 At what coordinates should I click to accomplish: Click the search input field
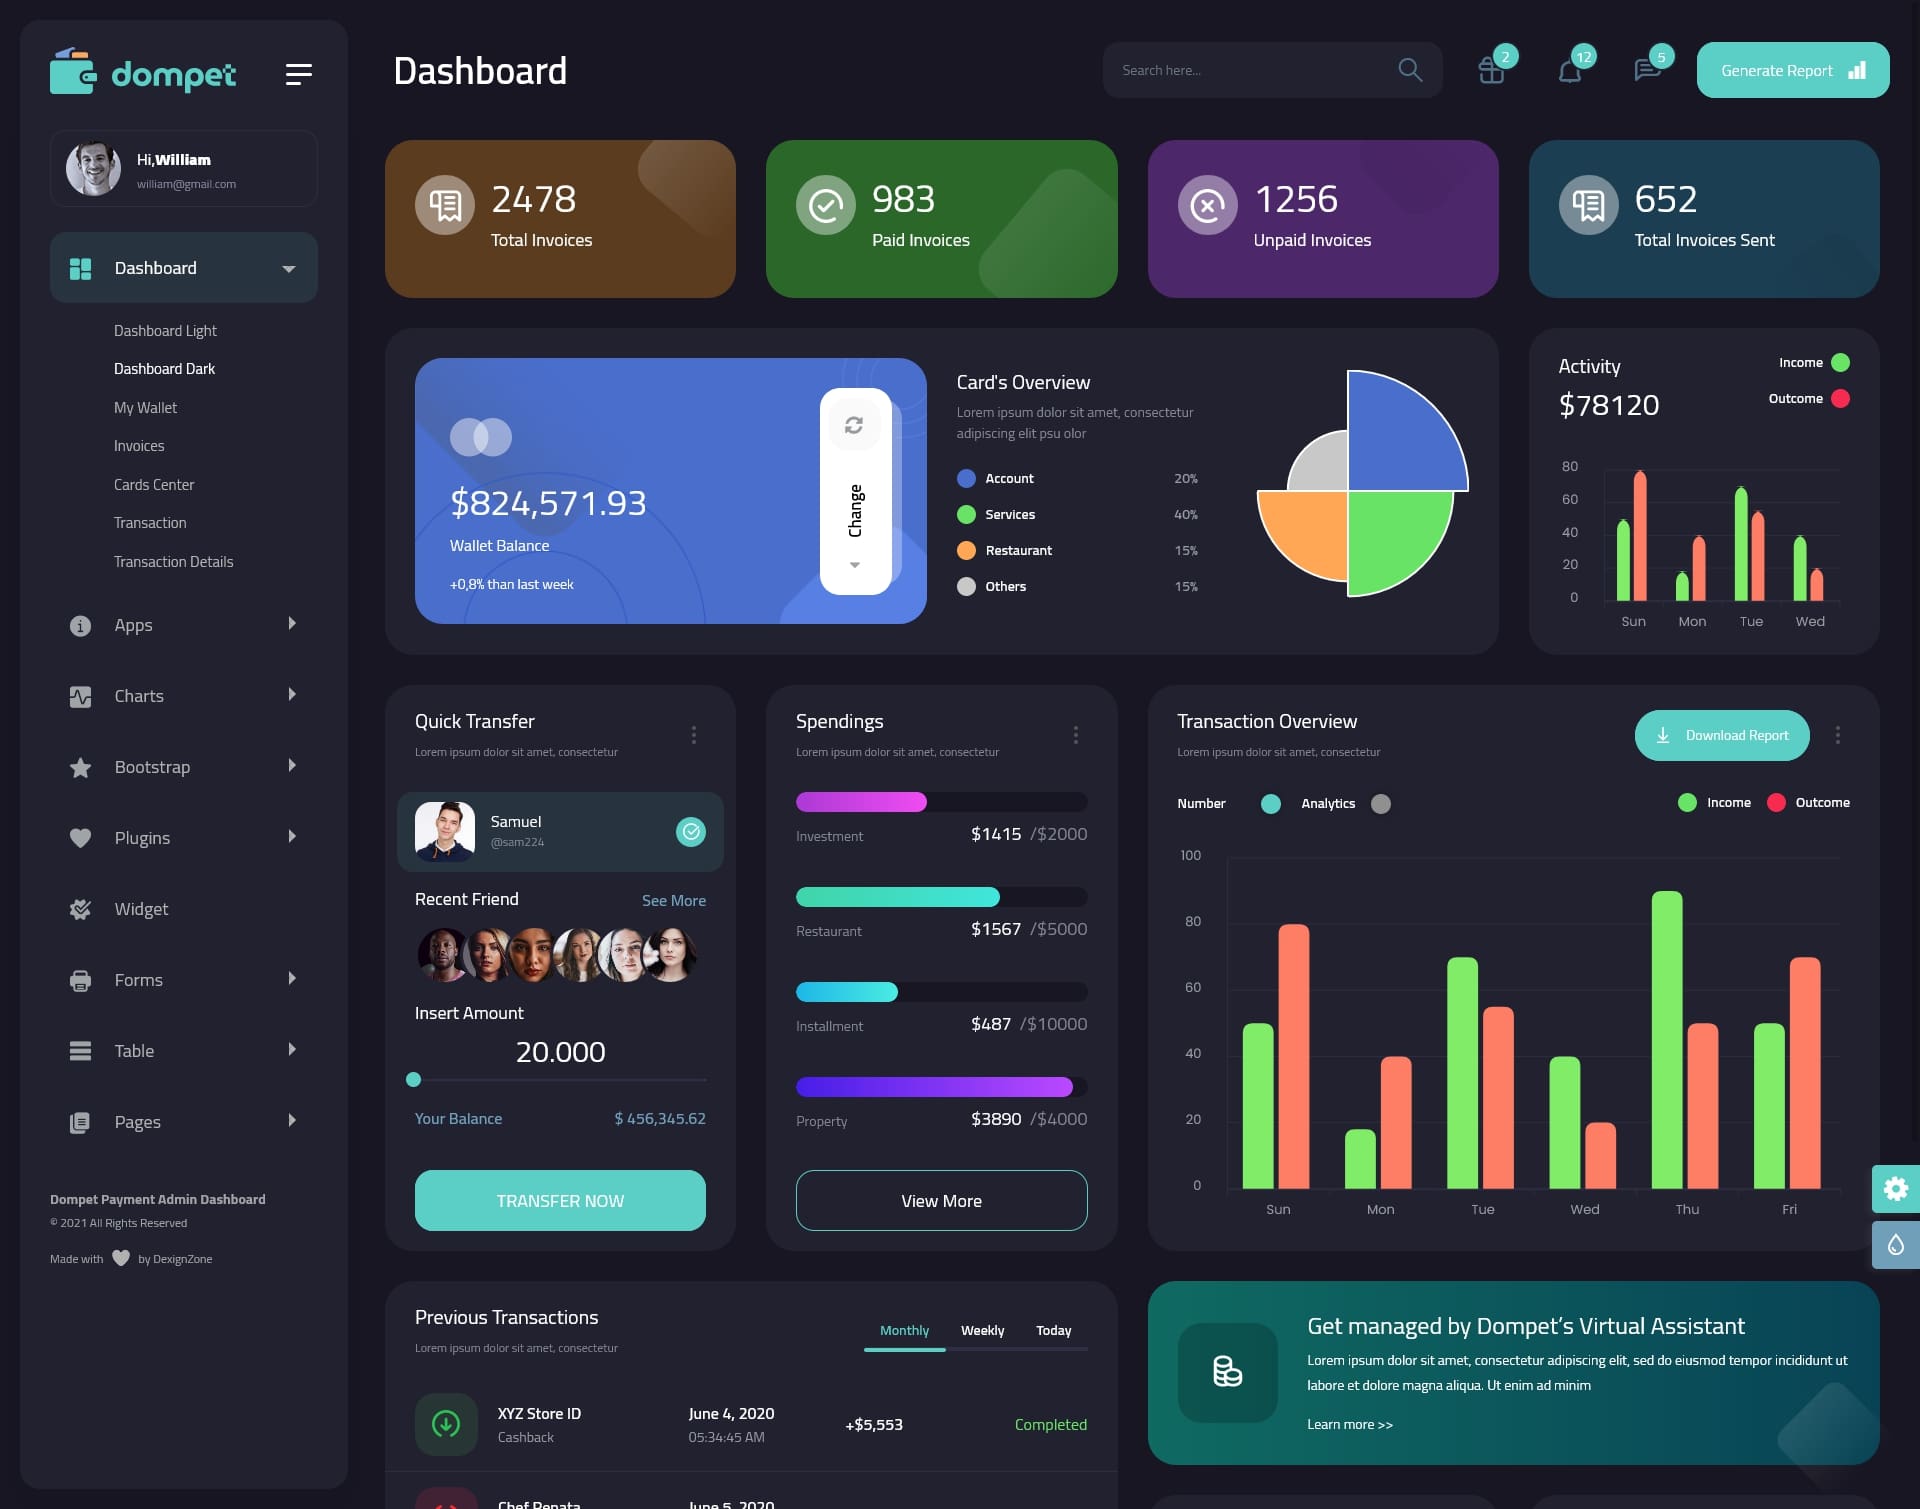[1245, 70]
